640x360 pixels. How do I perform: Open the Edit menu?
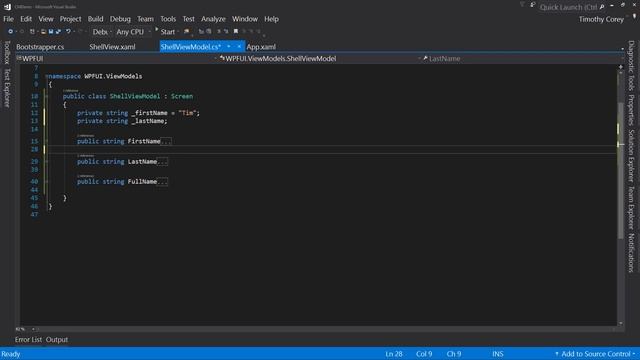tap(26, 19)
